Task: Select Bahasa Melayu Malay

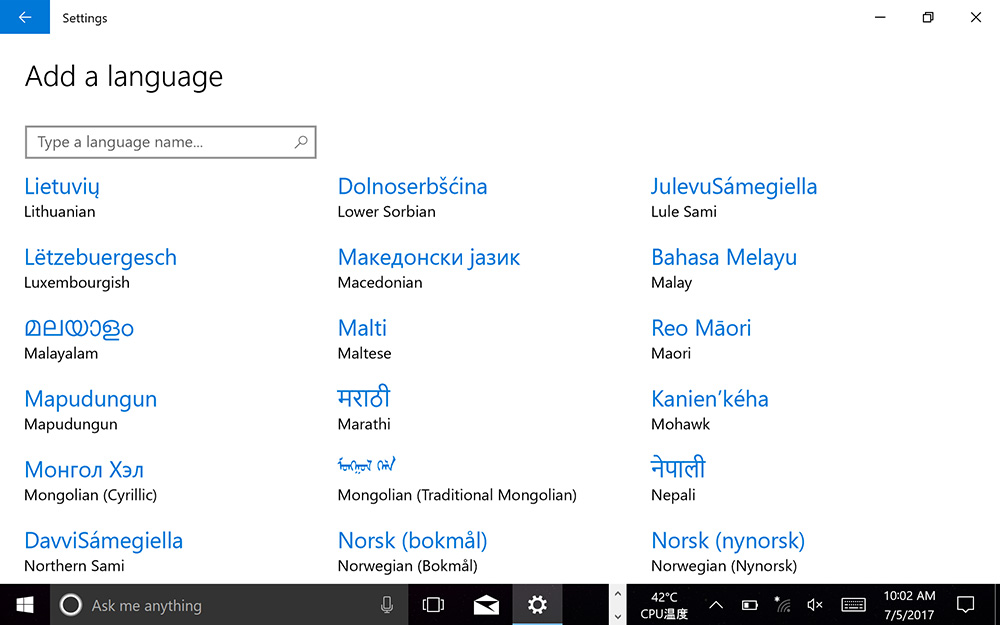Action: tap(724, 268)
